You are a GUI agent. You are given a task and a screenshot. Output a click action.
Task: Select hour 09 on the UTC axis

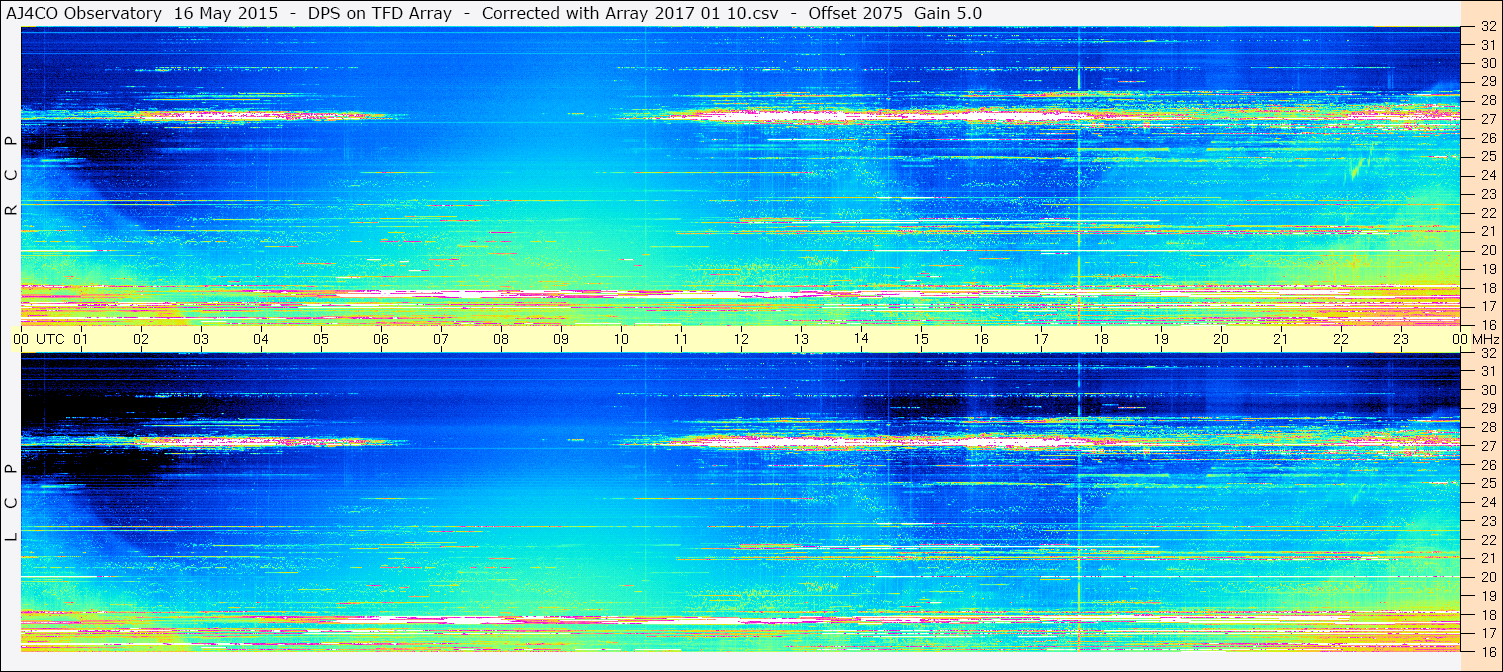coord(561,339)
